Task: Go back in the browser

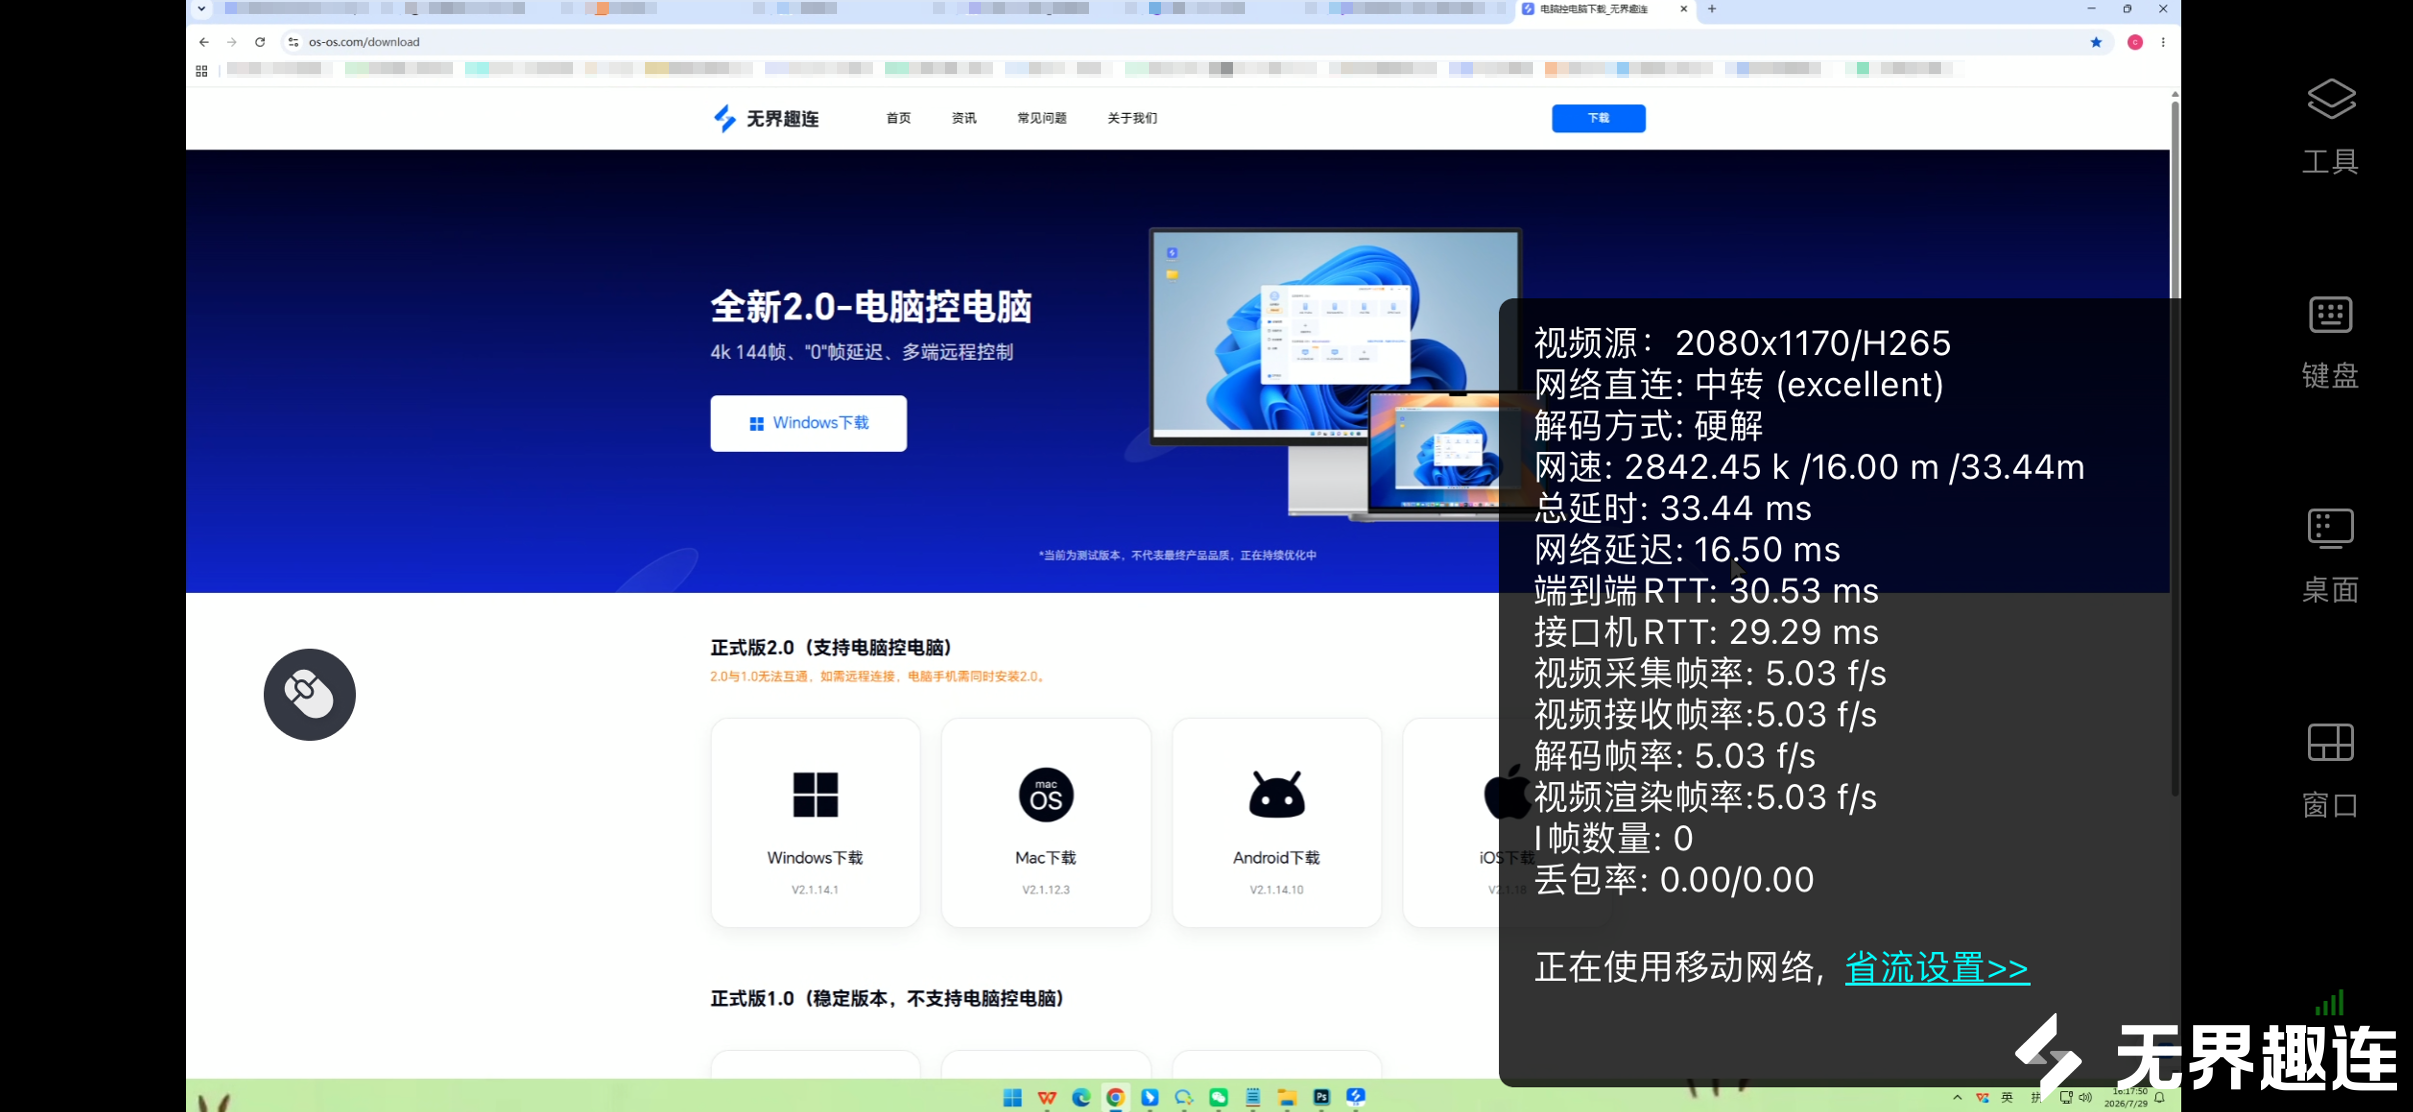Action: point(204,42)
